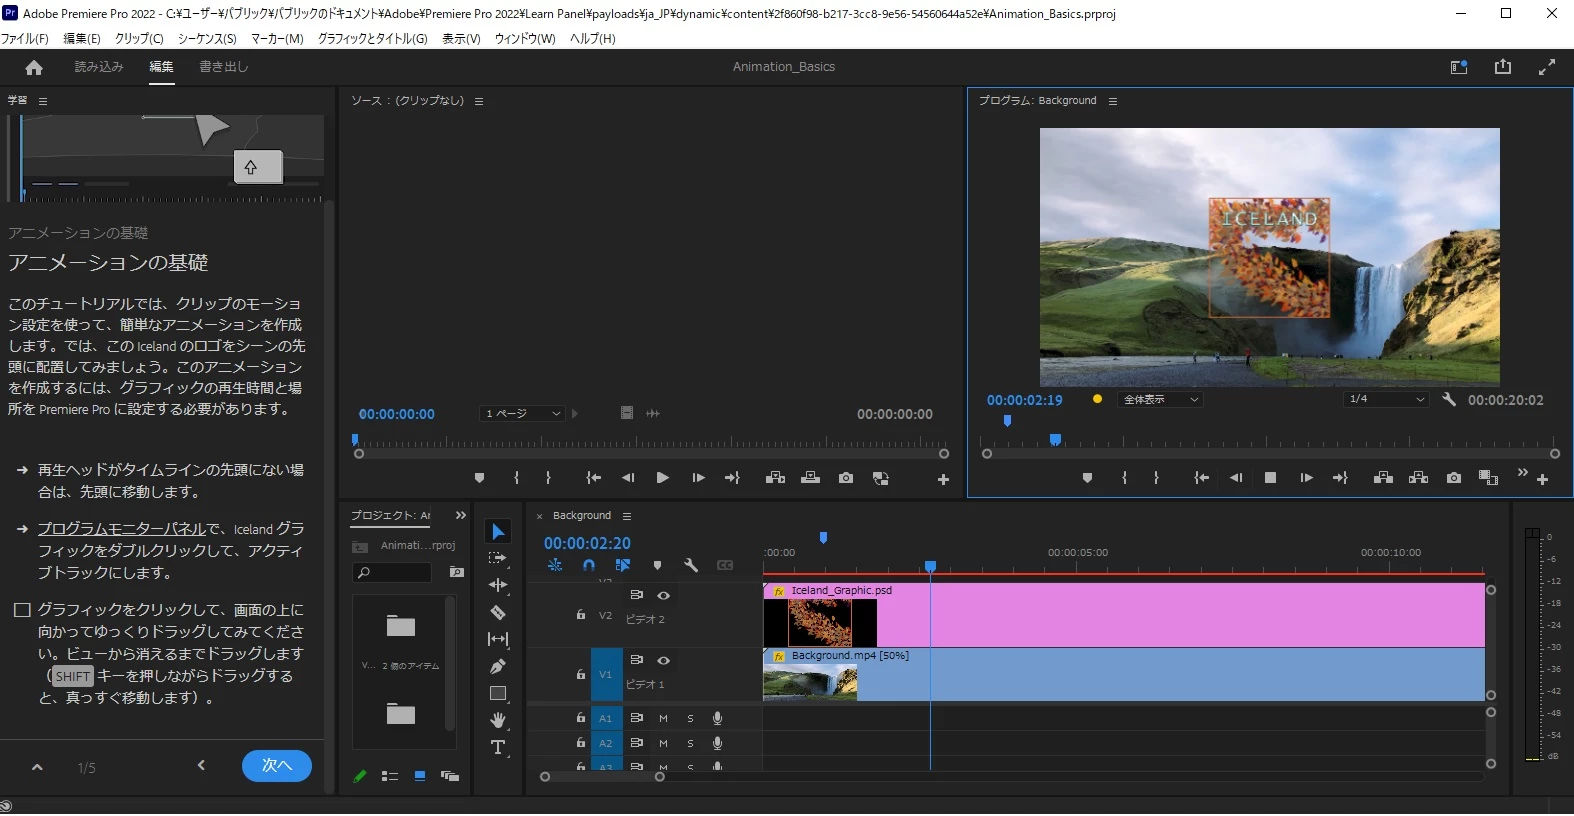The width and height of the screenshot is (1574, 816).
Task: Open Background sequence panel menu
Action: click(627, 516)
